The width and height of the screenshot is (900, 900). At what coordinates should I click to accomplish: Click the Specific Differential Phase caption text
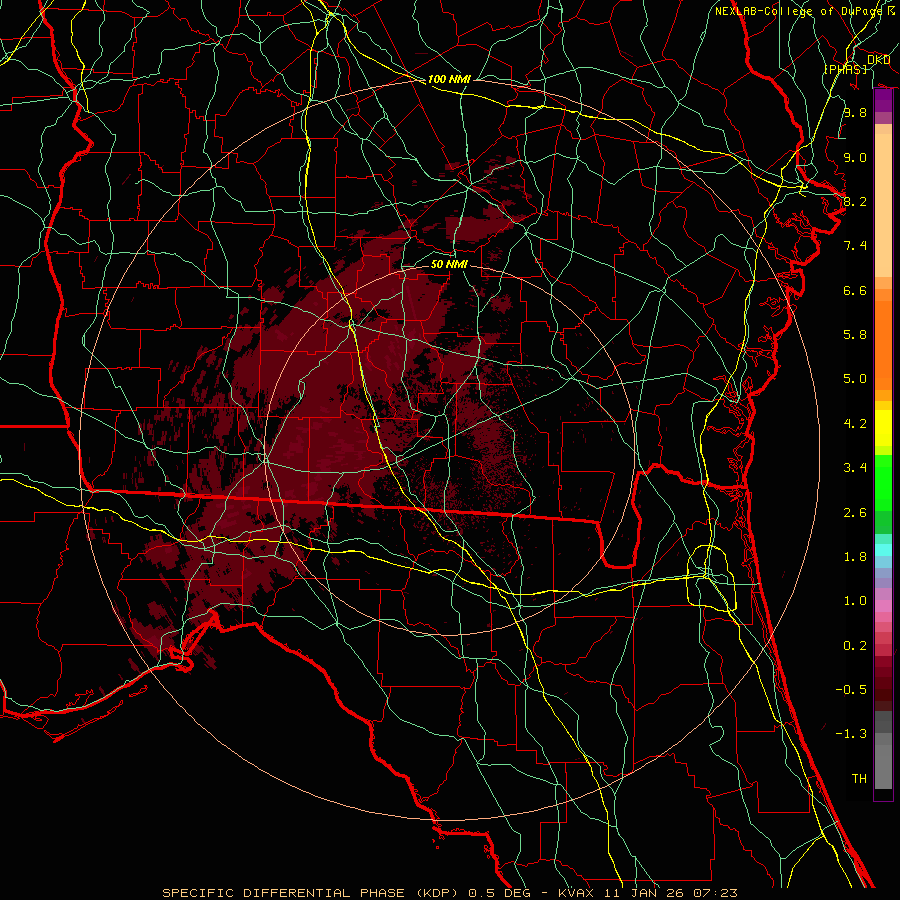[x=450, y=893]
